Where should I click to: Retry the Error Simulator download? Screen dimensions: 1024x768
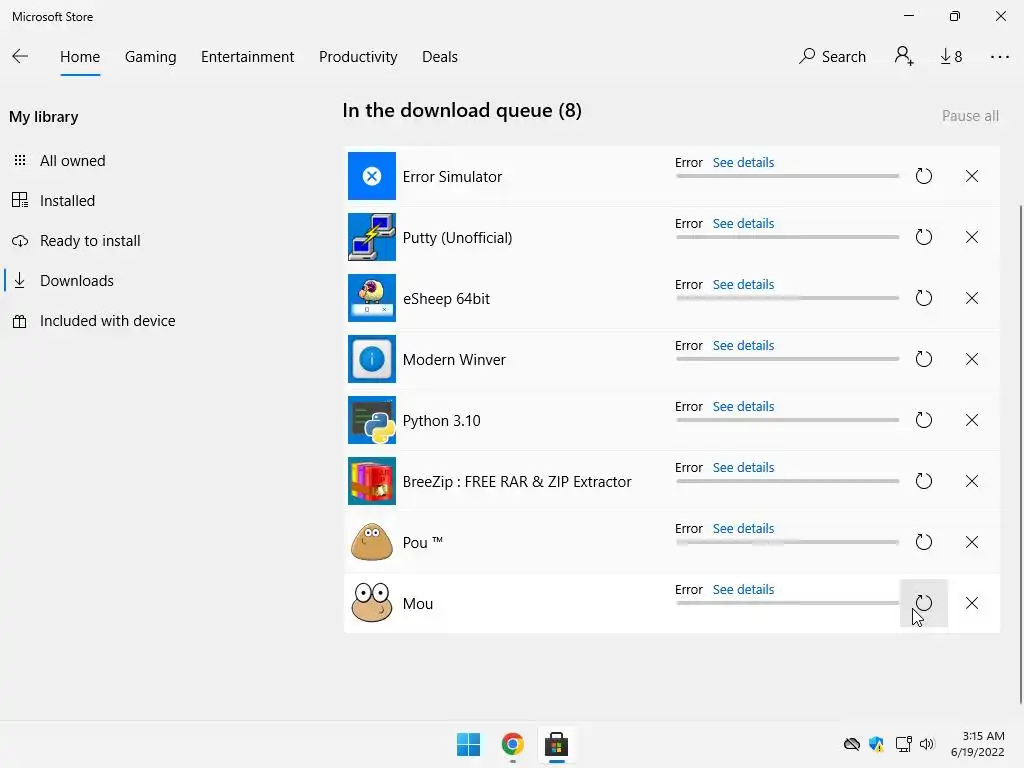pyautogui.click(x=923, y=176)
